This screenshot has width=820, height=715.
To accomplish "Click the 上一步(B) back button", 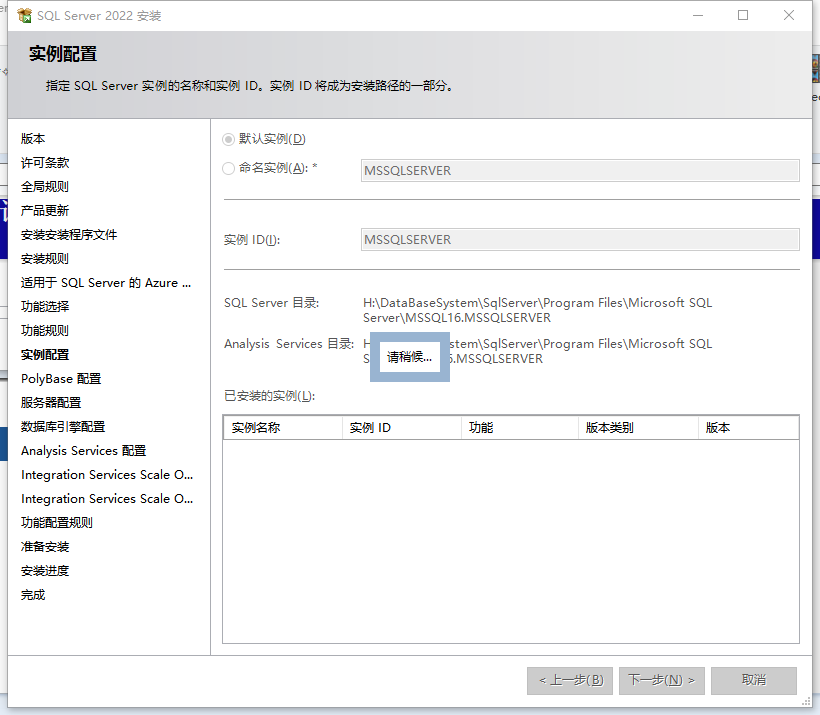I will click(x=570, y=680).
